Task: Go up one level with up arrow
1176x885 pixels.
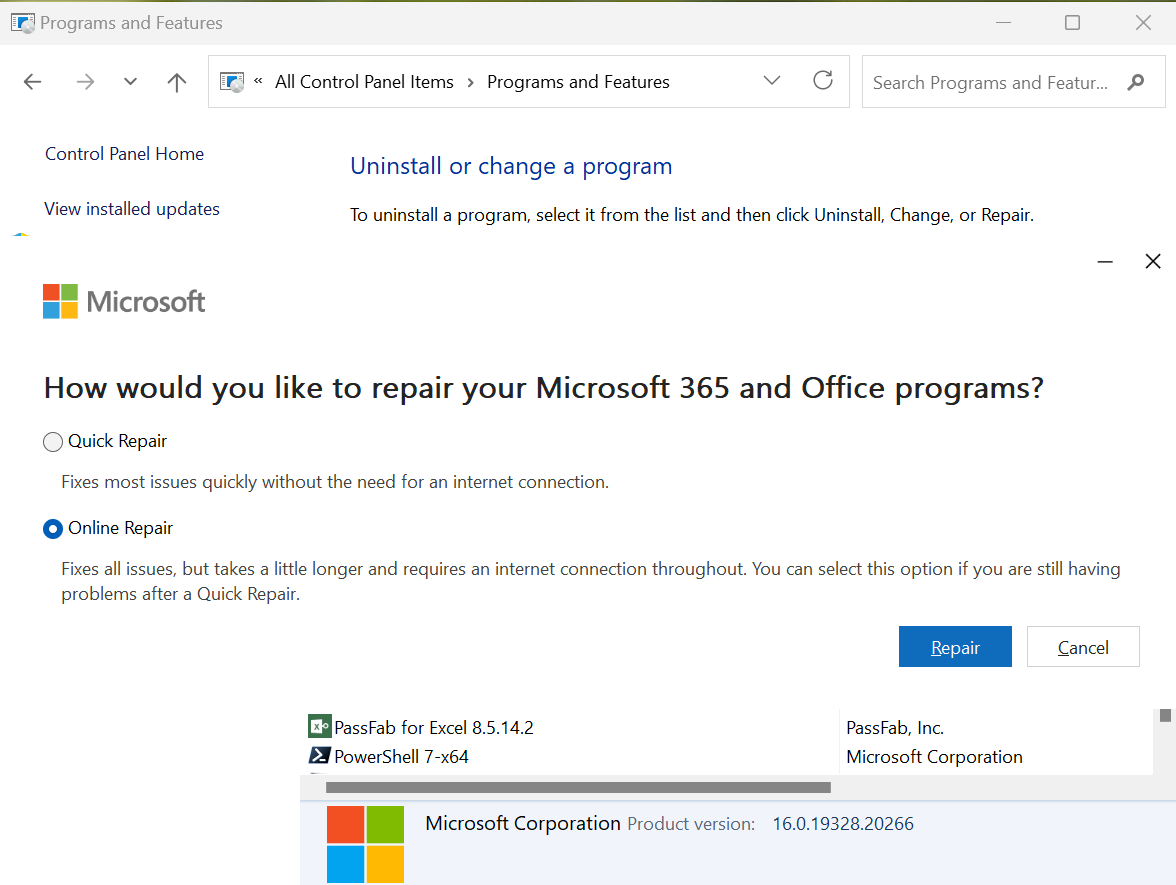Action: [177, 82]
